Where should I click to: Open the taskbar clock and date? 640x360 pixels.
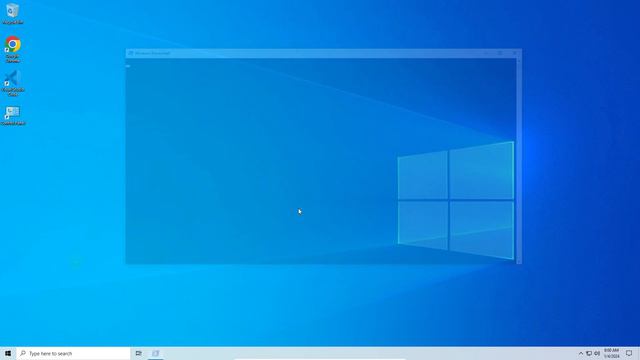(611, 353)
